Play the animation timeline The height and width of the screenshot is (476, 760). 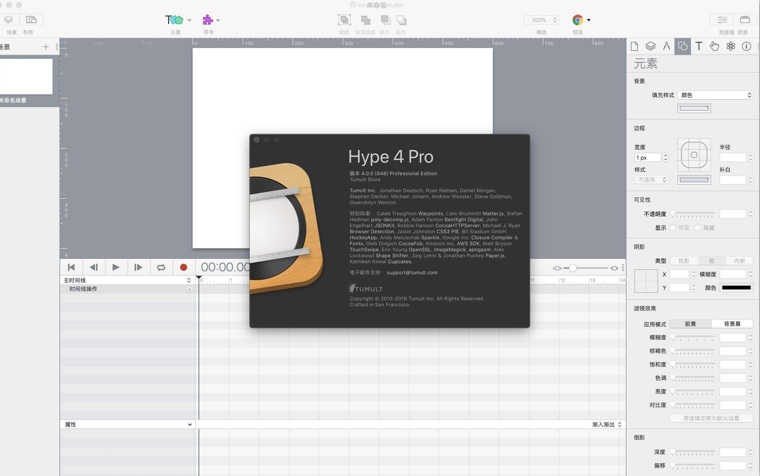pos(116,267)
